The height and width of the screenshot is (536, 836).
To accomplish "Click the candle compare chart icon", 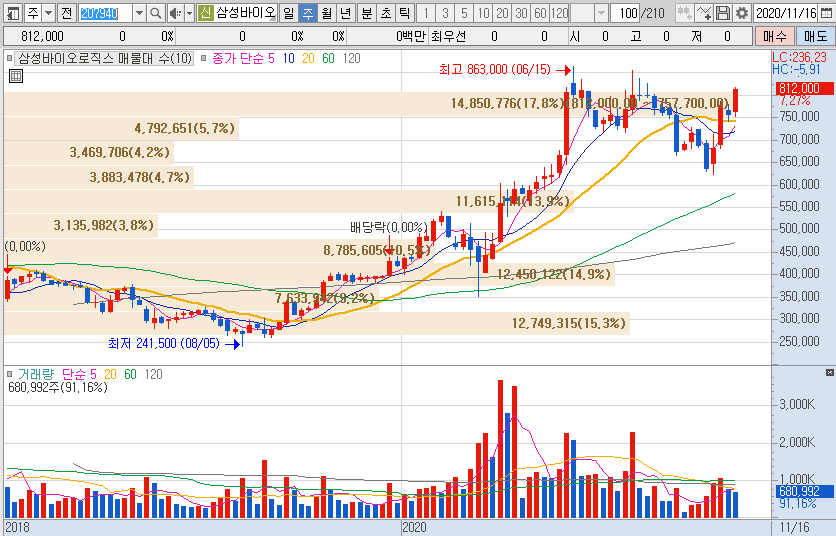I will click(685, 13).
